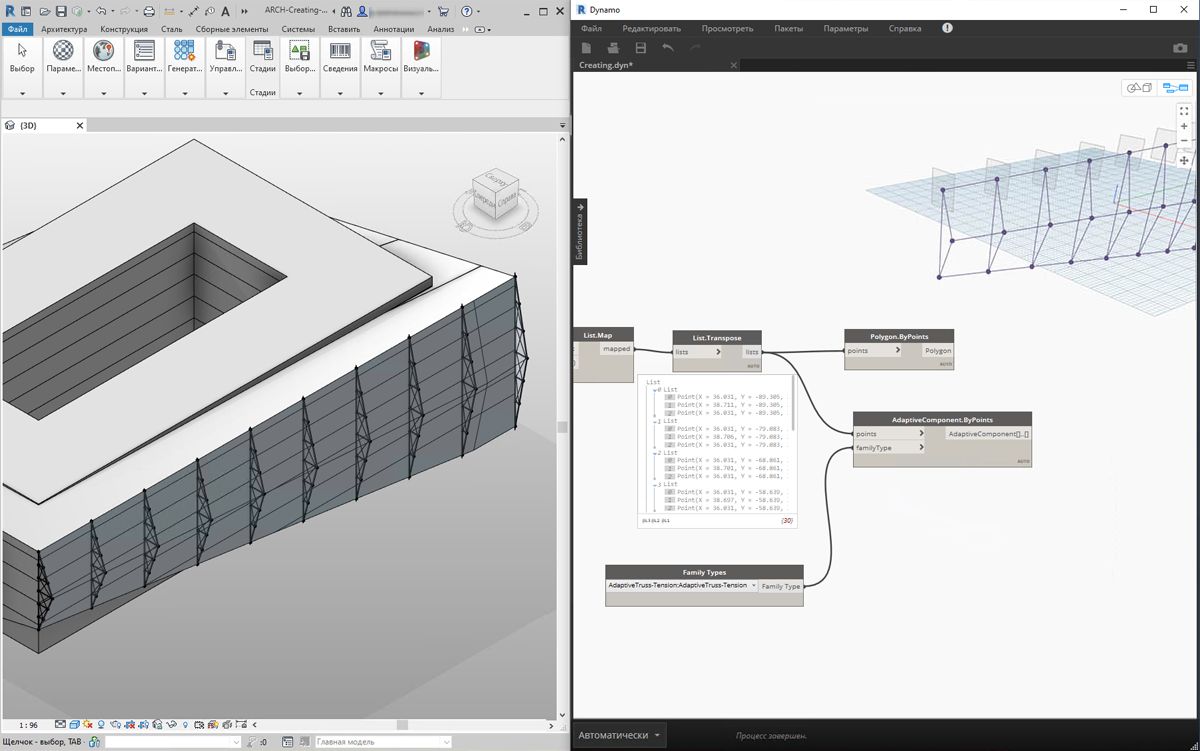Click familyType input port on AdaptiveComponent node

(888, 448)
